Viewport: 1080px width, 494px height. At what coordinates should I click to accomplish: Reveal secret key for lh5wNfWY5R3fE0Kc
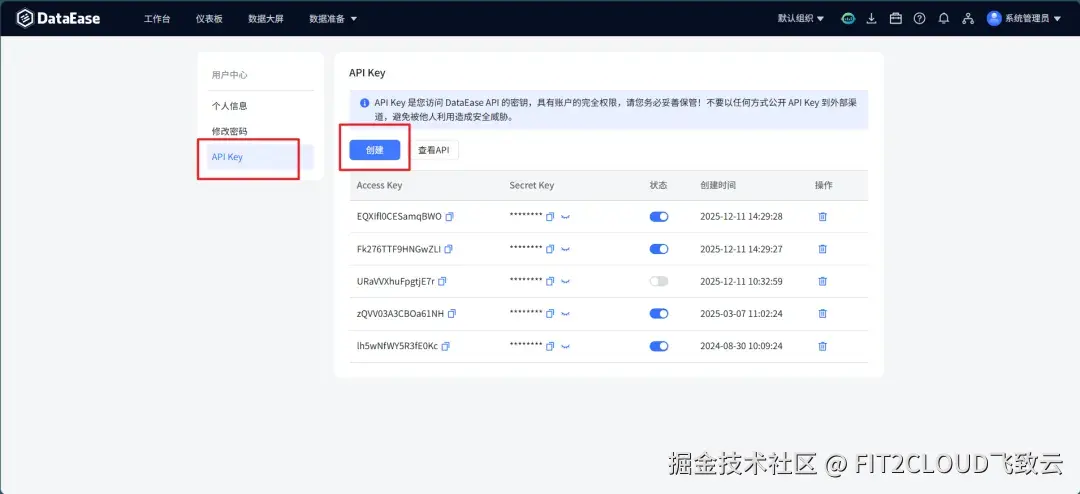(565, 346)
